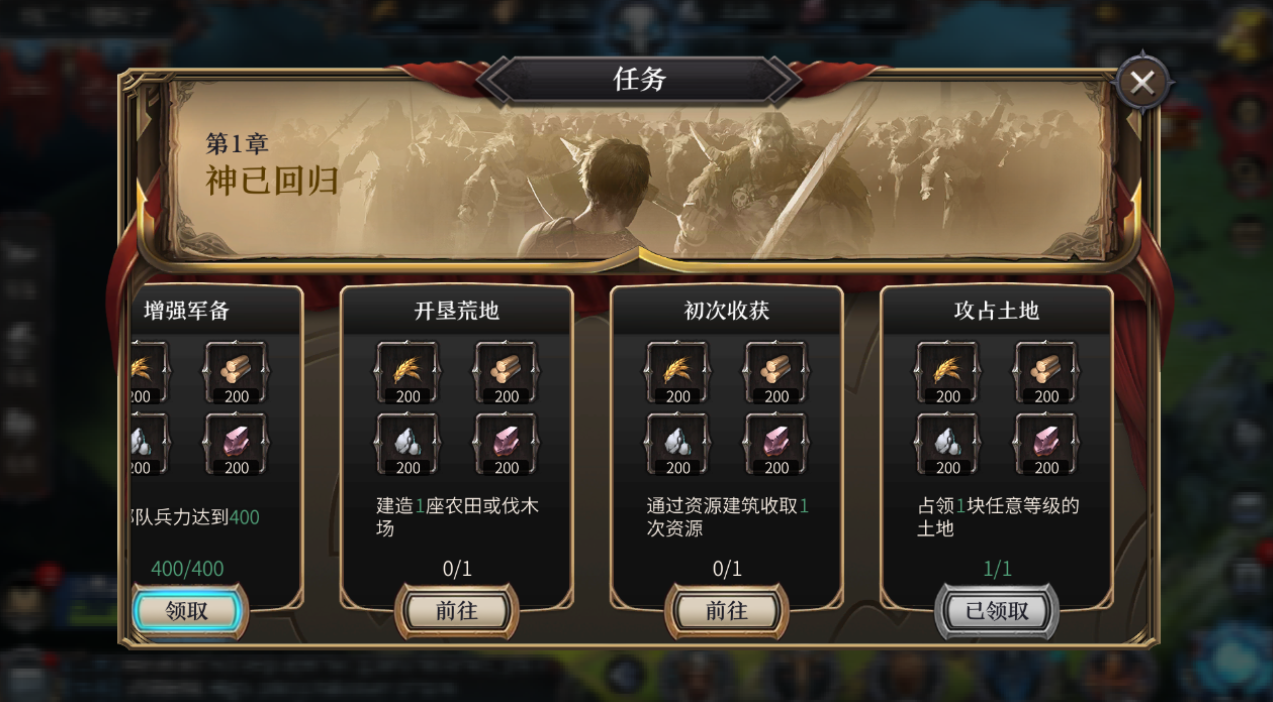Open the 第1章 神已回归 chapter banner
Viewport: 1273px width, 702px height.
pyautogui.click(x=640, y=170)
